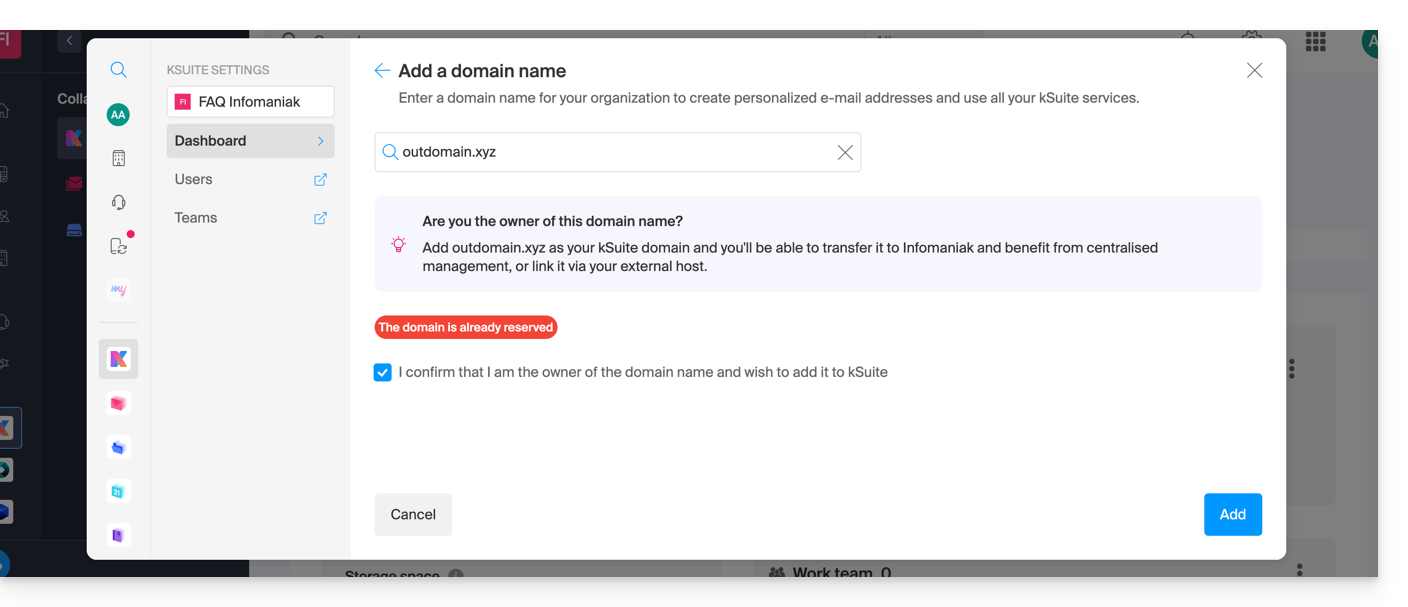Viewport: 1408px width, 607px height.
Task: Click the Add button
Action: 1232,515
